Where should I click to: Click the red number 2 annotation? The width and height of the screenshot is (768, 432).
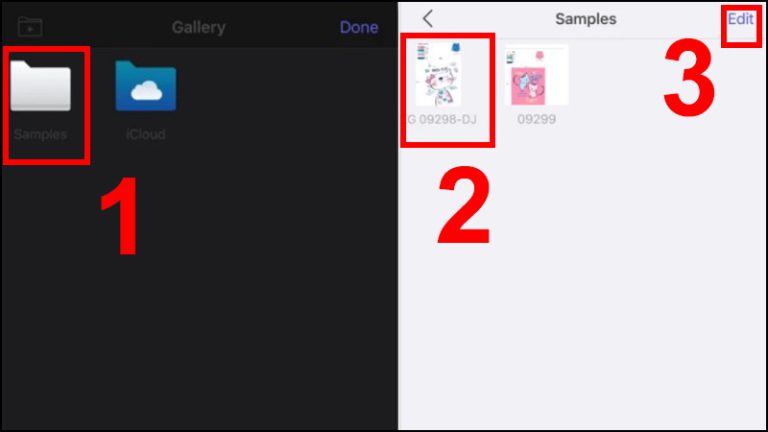point(464,205)
